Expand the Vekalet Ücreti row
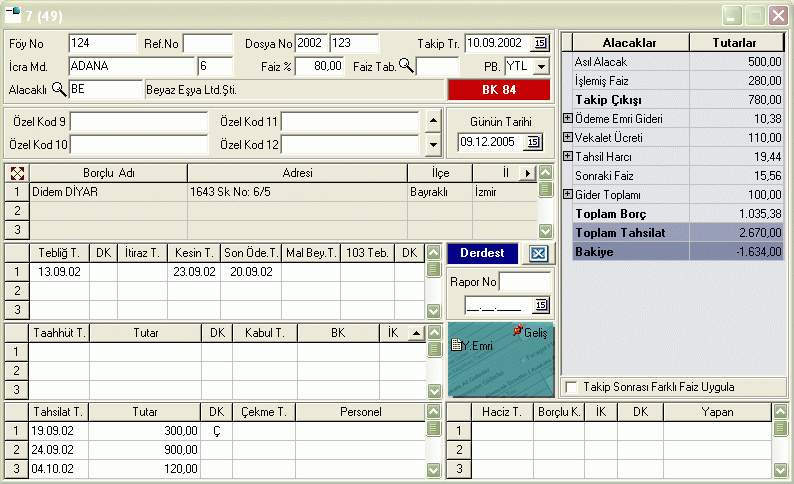The width and height of the screenshot is (794, 484). pos(568,137)
